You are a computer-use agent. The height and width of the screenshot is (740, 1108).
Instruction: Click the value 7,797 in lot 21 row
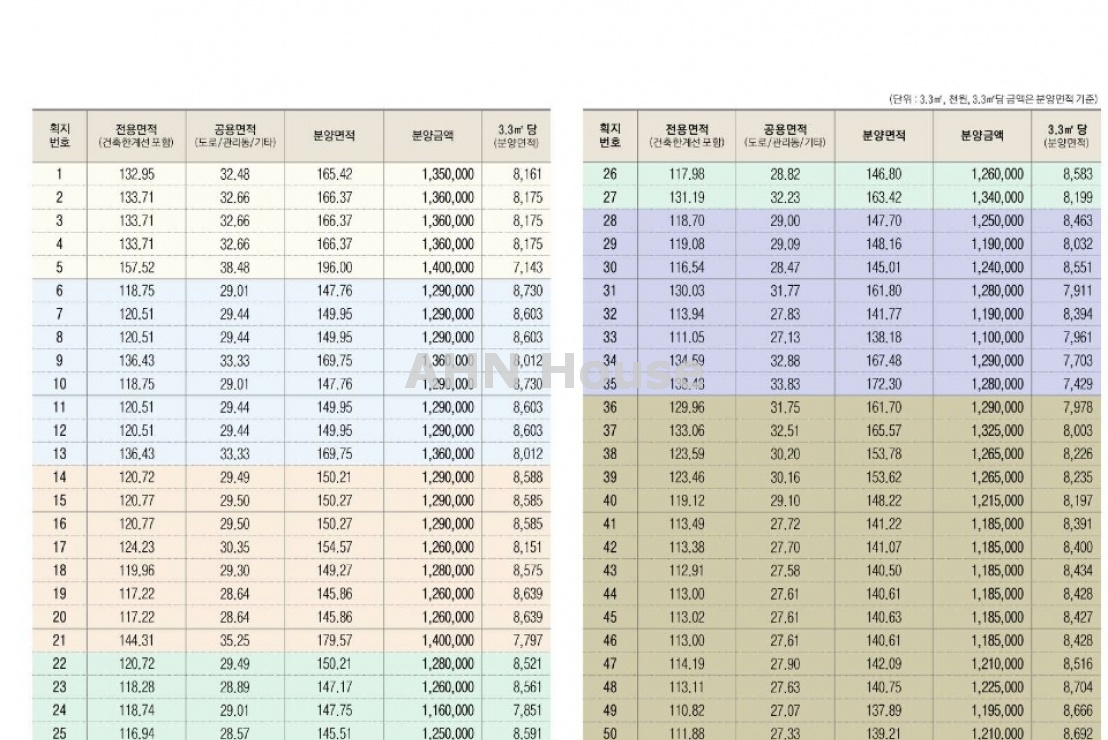pyautogui.click(x=527, y=640)
